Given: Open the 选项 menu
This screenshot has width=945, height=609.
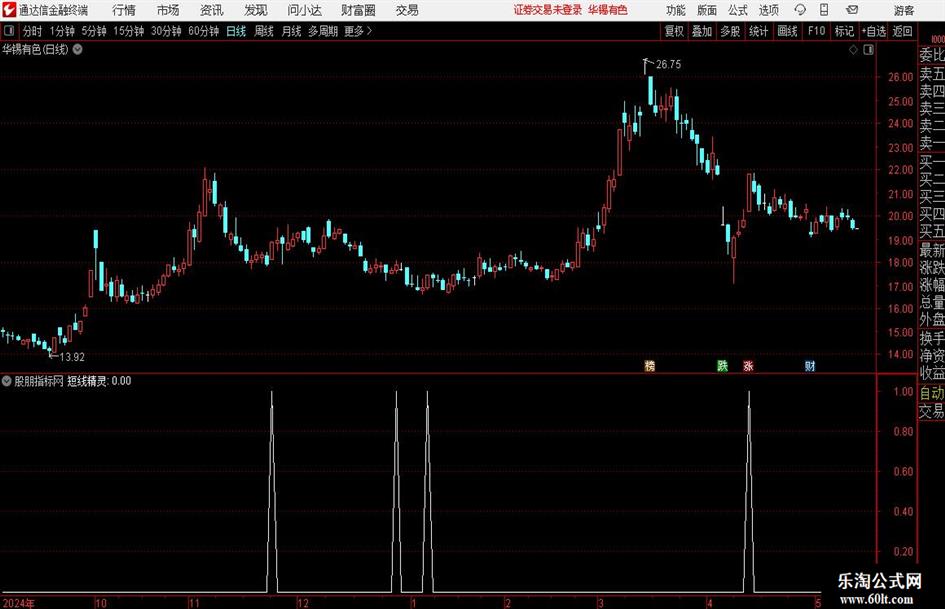Looking at the screenshot, I should coord(768,10).
